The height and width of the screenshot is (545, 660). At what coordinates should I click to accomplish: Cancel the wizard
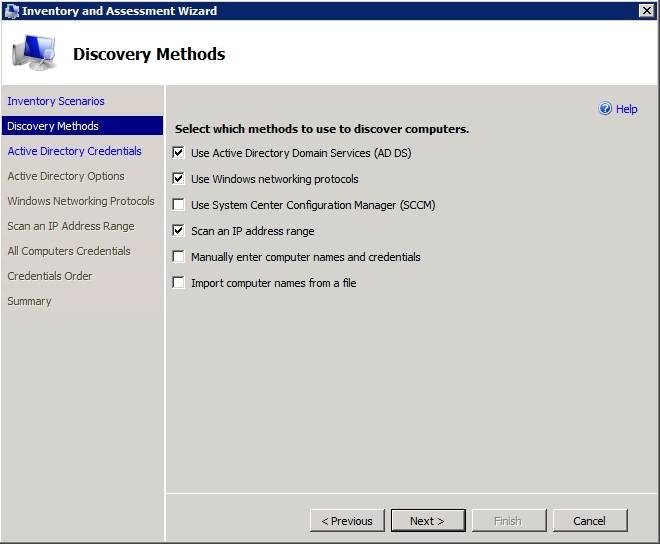point(590,521)
